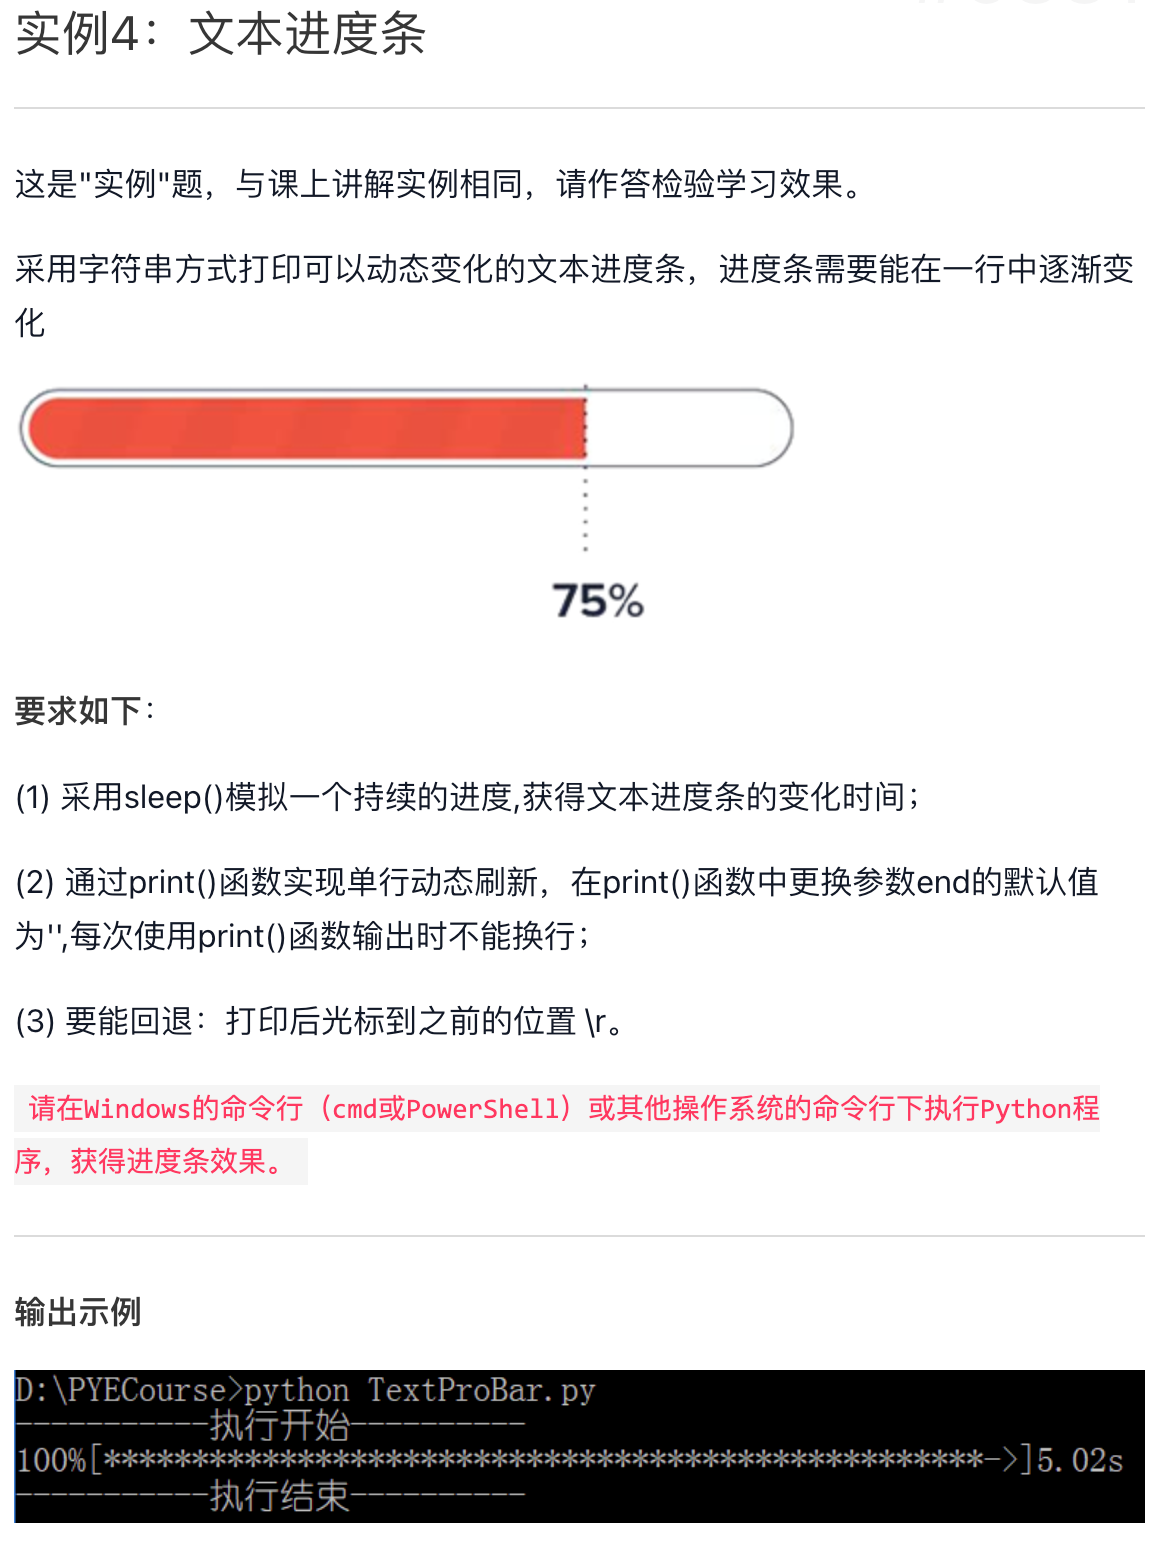Screen dimensions: 1162x1546
Task: Click the '100%' text in terminal output
Action: pyautogui.click(x=50, y=1460)
